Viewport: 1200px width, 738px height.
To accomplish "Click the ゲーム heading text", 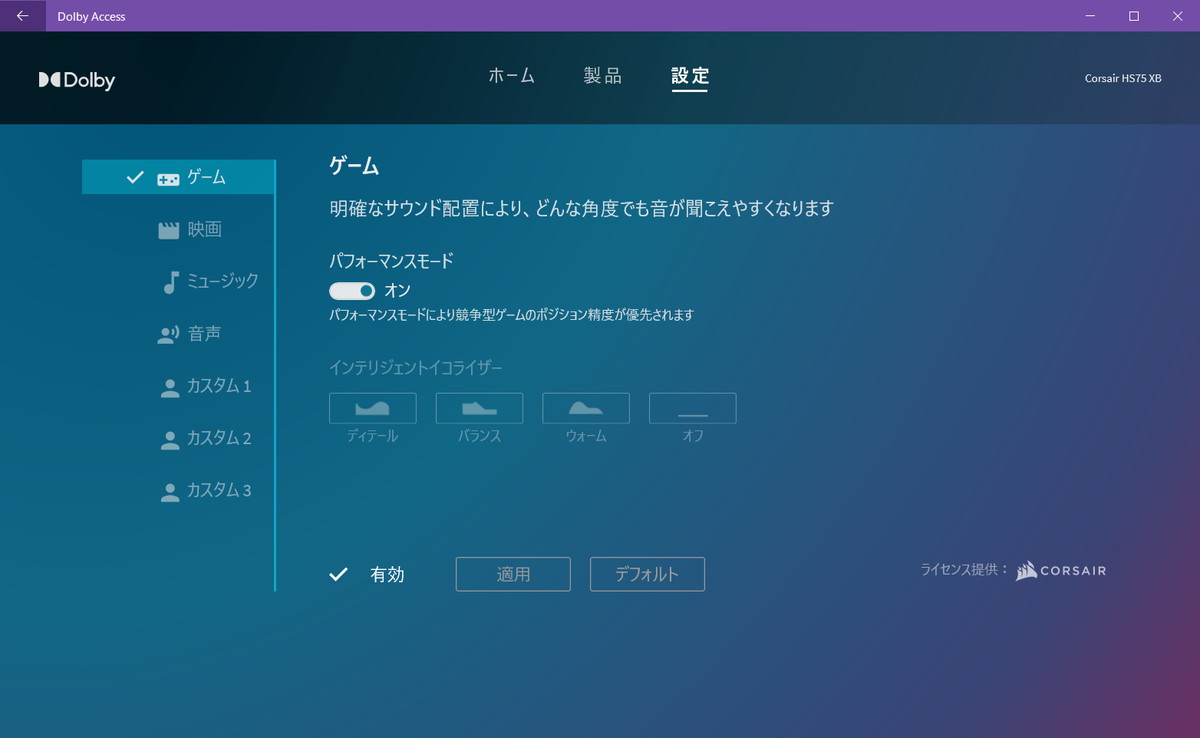I will point(354,166).
